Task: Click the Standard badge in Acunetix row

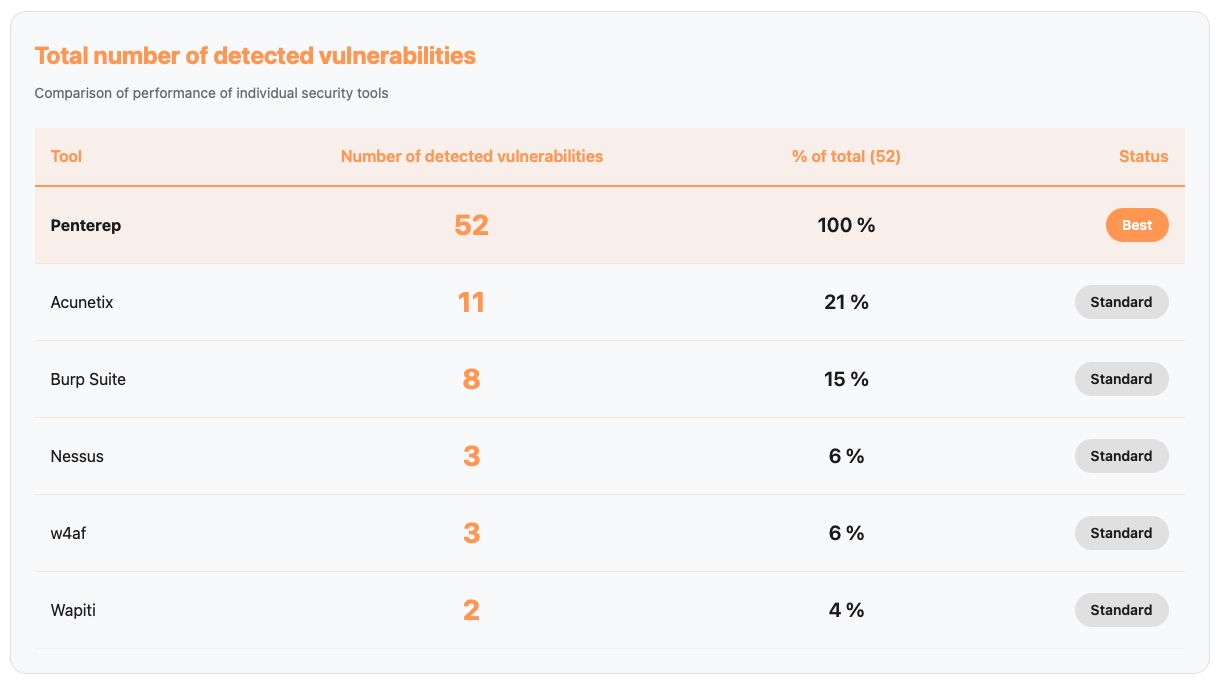Action: point(1121,302)
